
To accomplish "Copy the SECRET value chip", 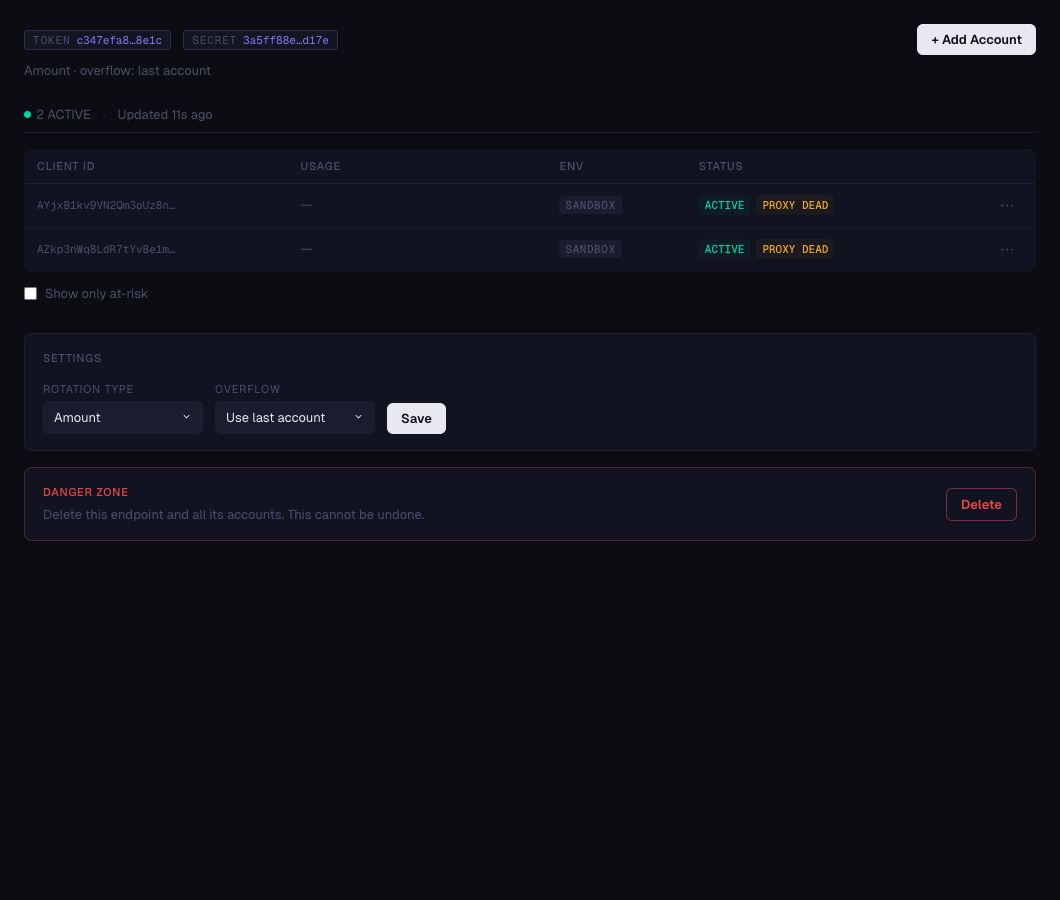I will [260, 40].
